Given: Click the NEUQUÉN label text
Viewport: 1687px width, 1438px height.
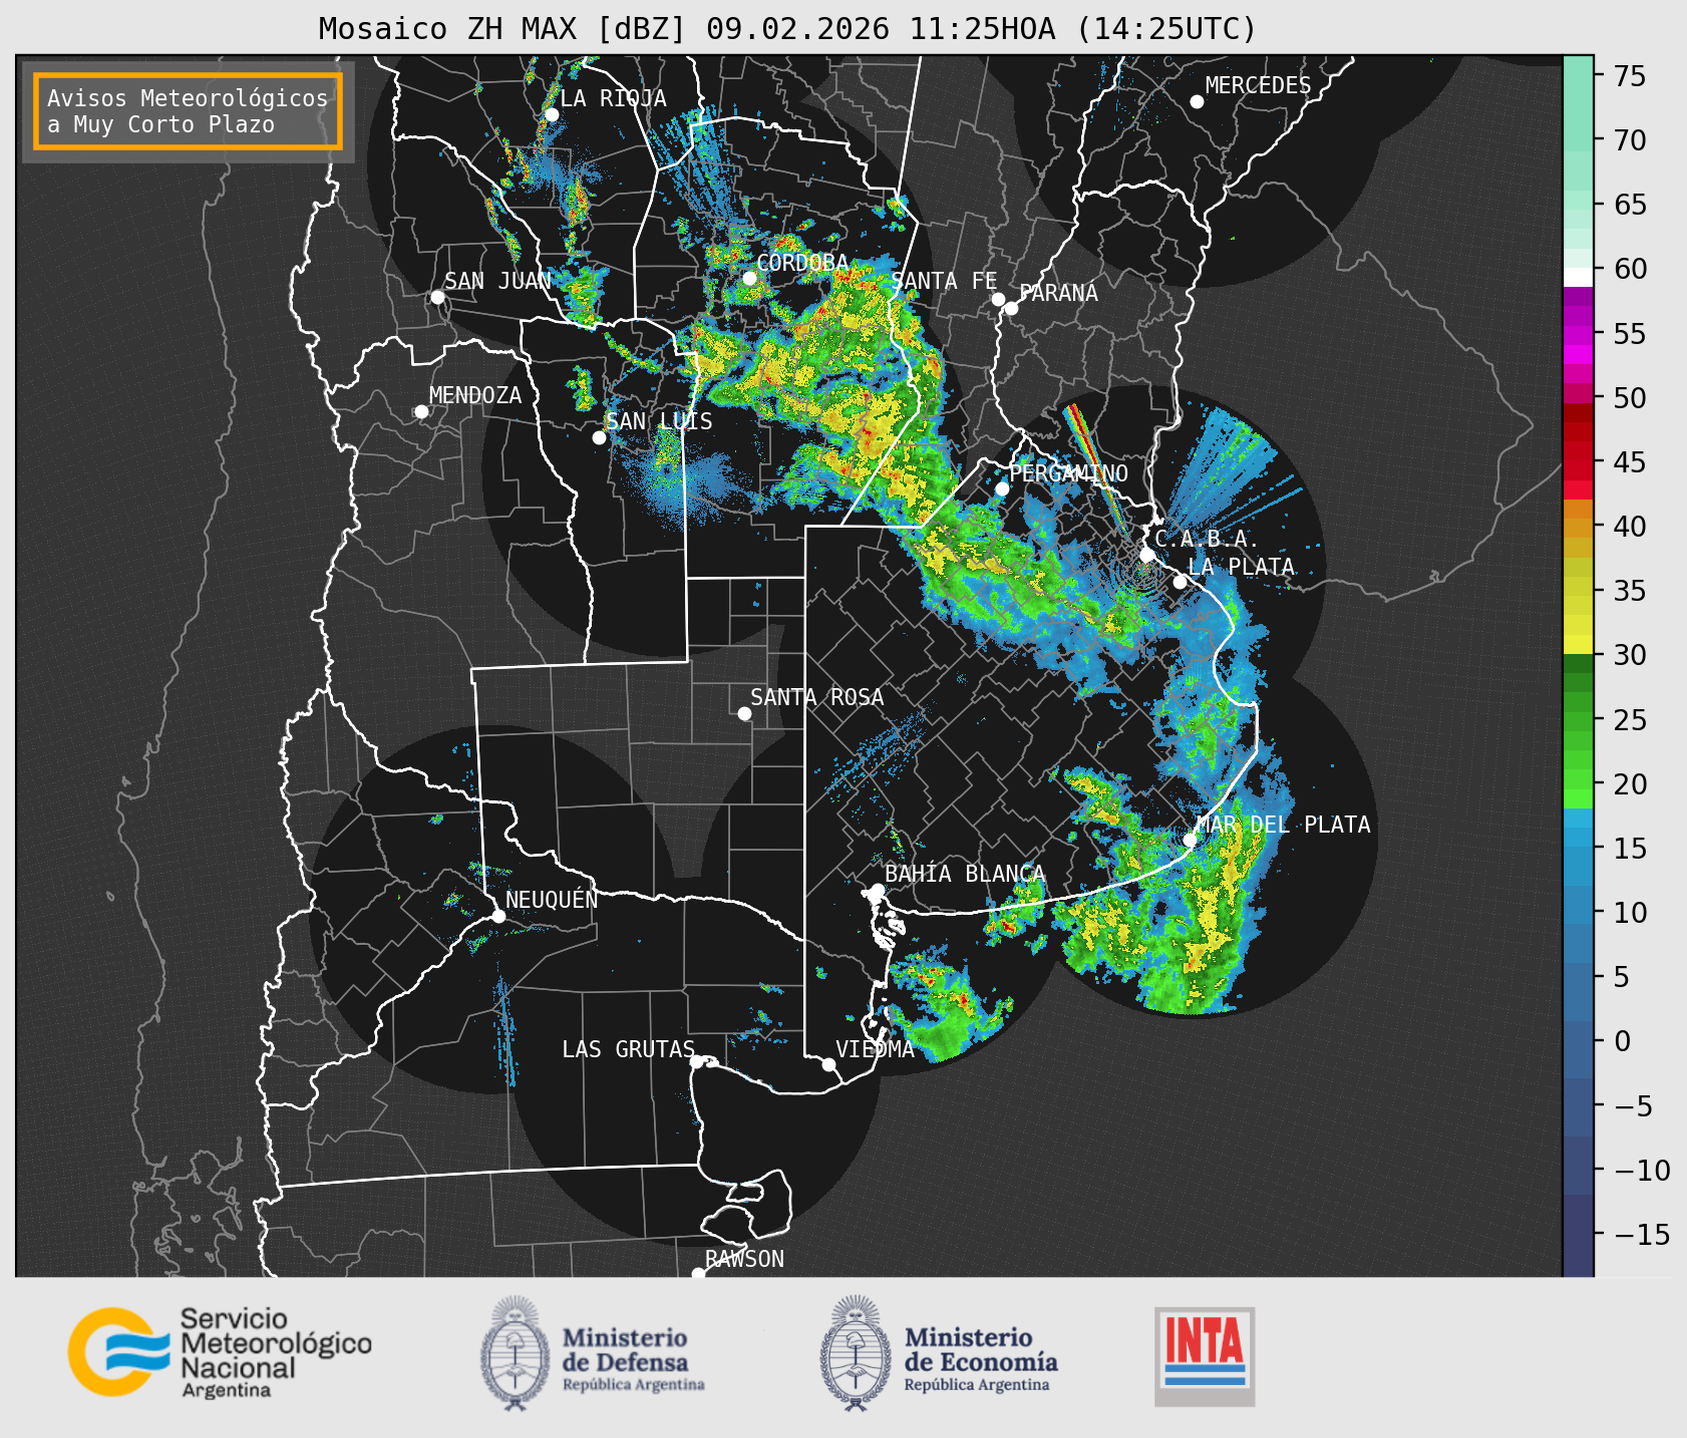Looking at the screenshot, I should click(552, 900).
